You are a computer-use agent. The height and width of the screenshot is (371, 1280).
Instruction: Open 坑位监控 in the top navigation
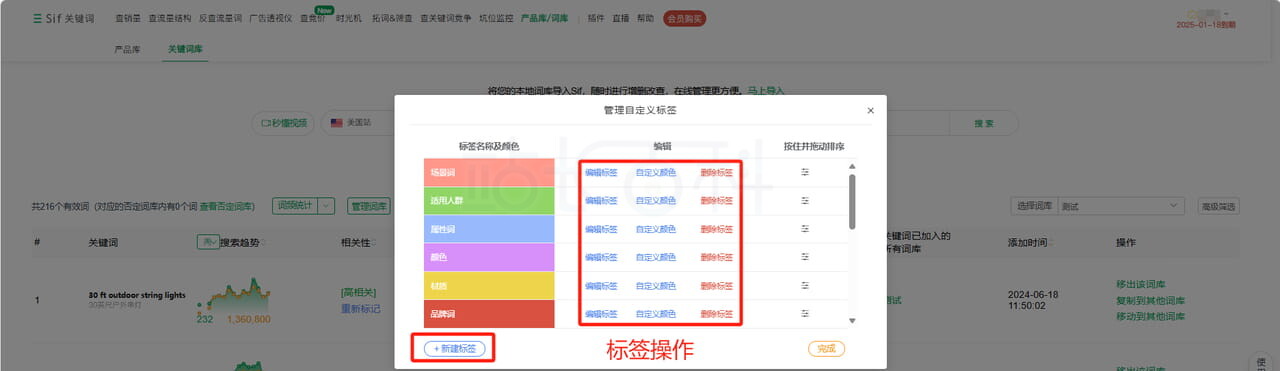point(496,18)
